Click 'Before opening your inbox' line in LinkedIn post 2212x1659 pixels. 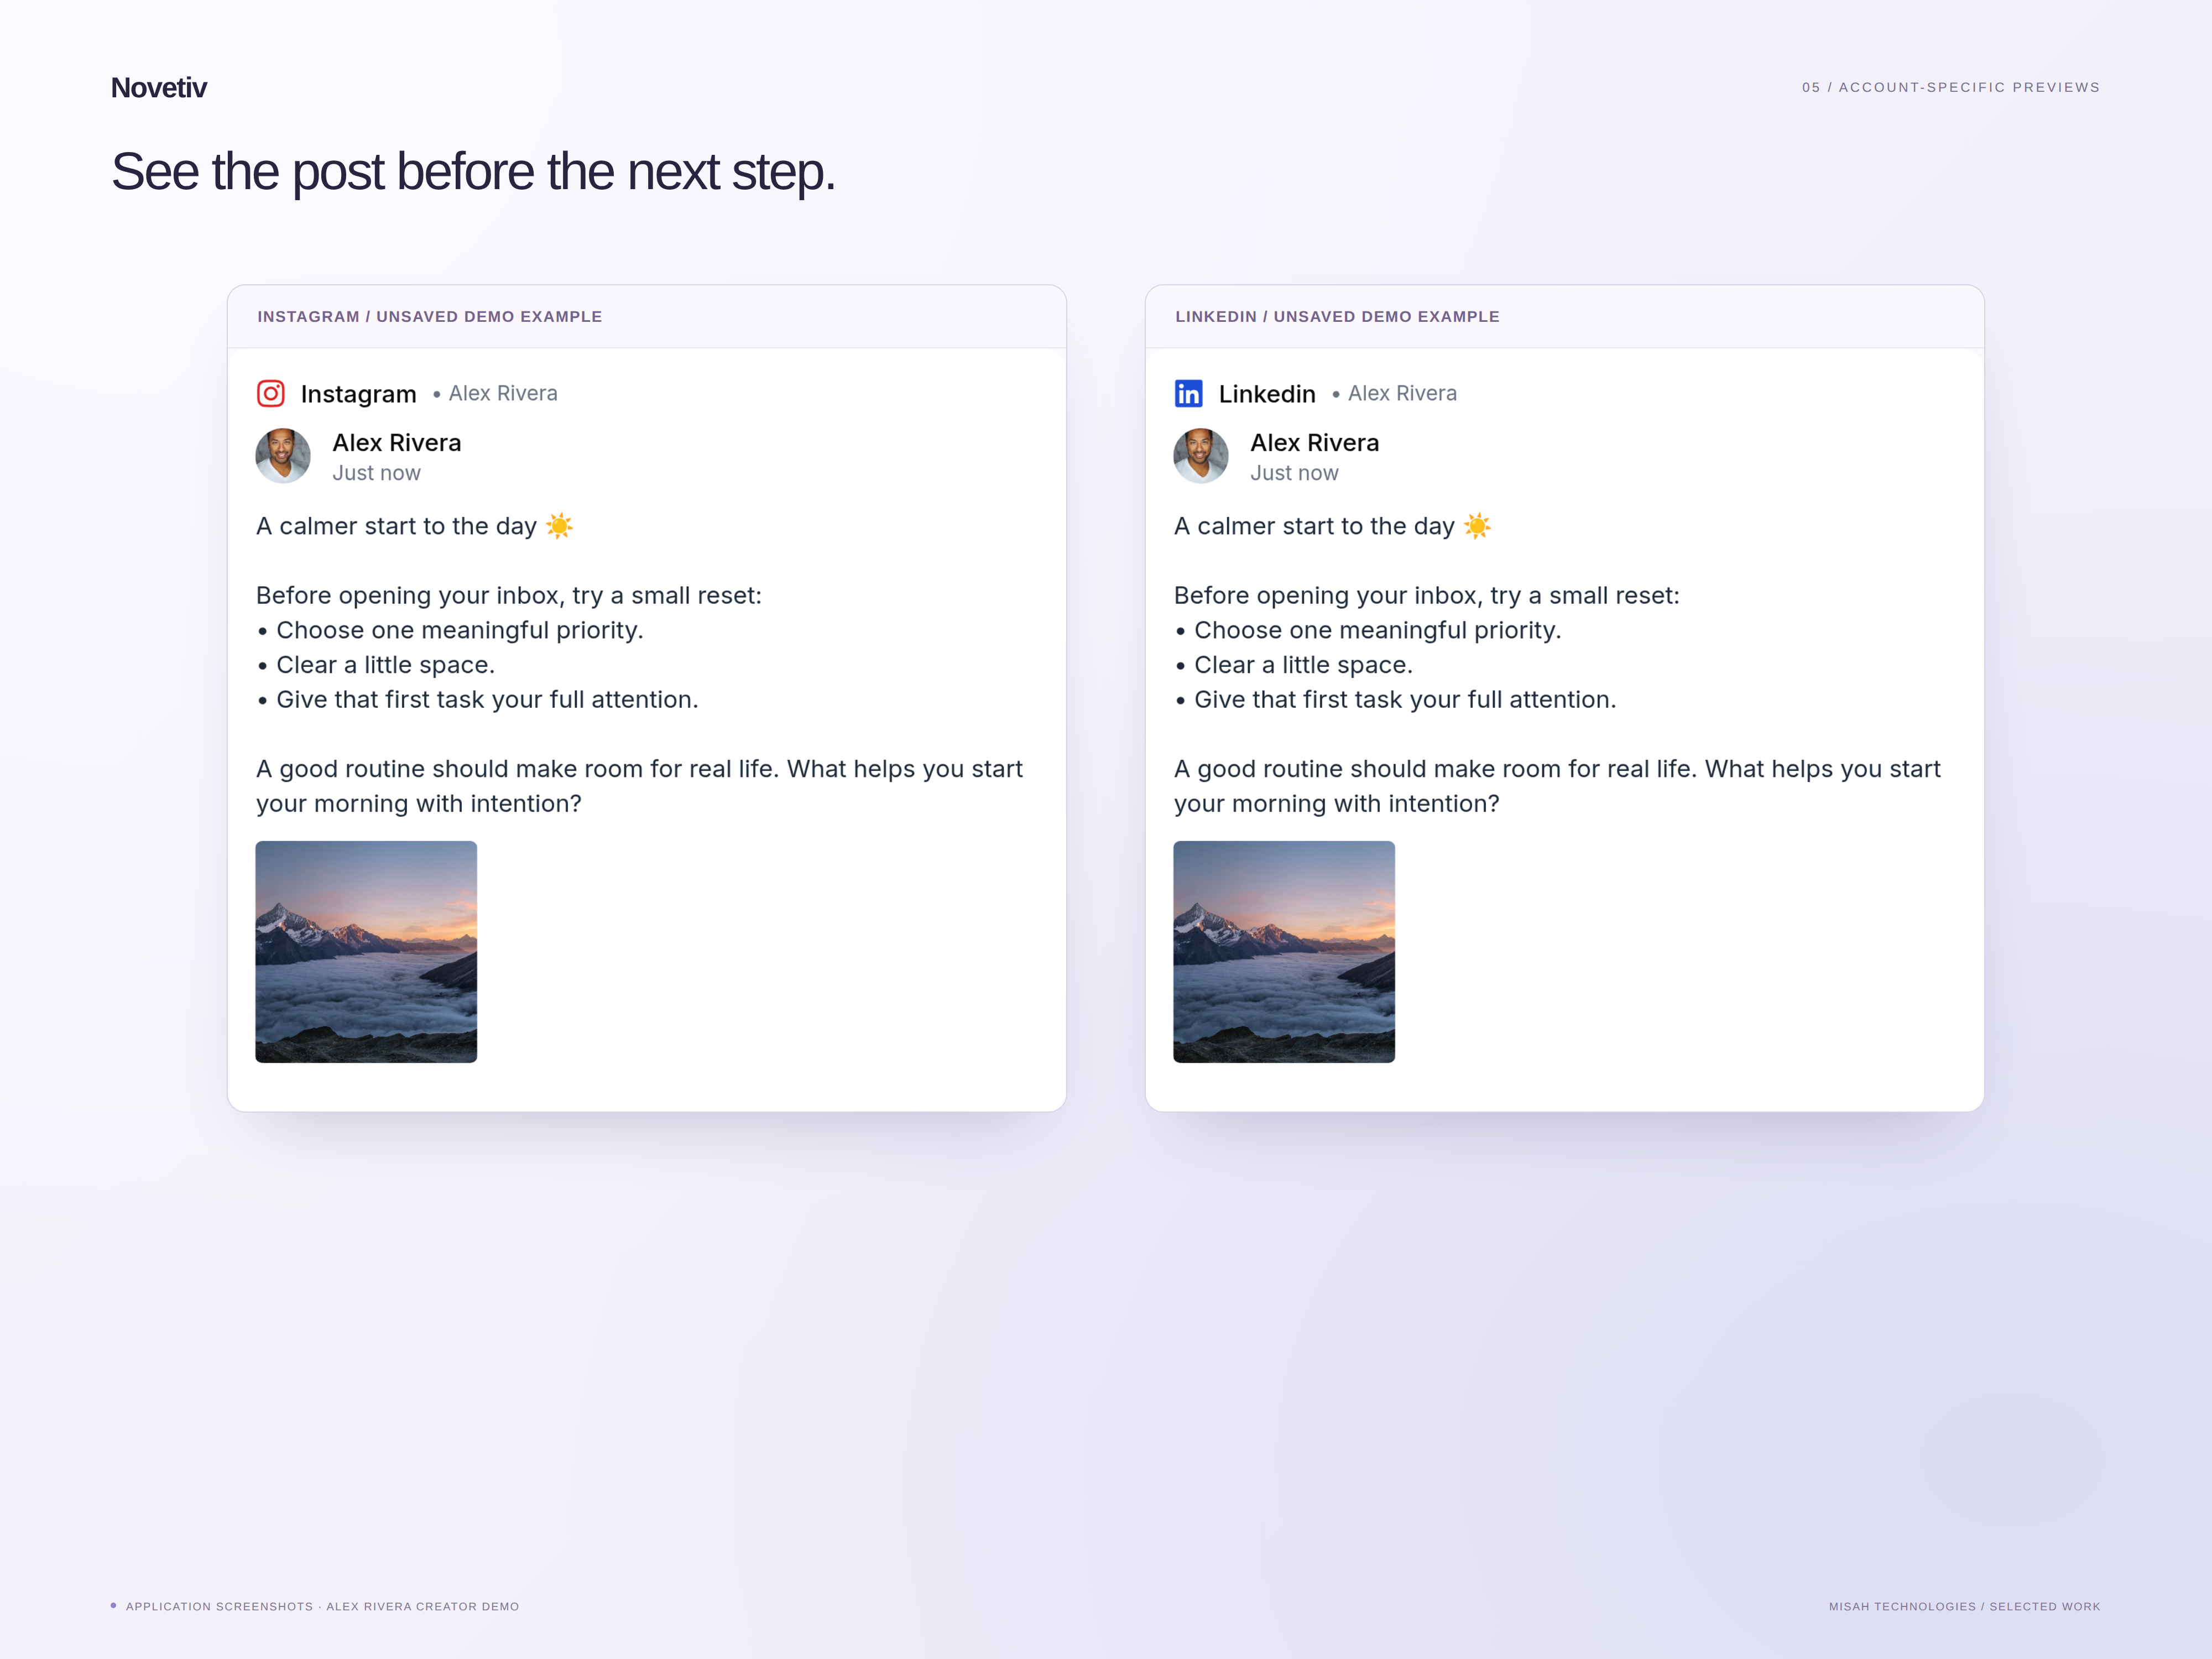pos(1427,595)
